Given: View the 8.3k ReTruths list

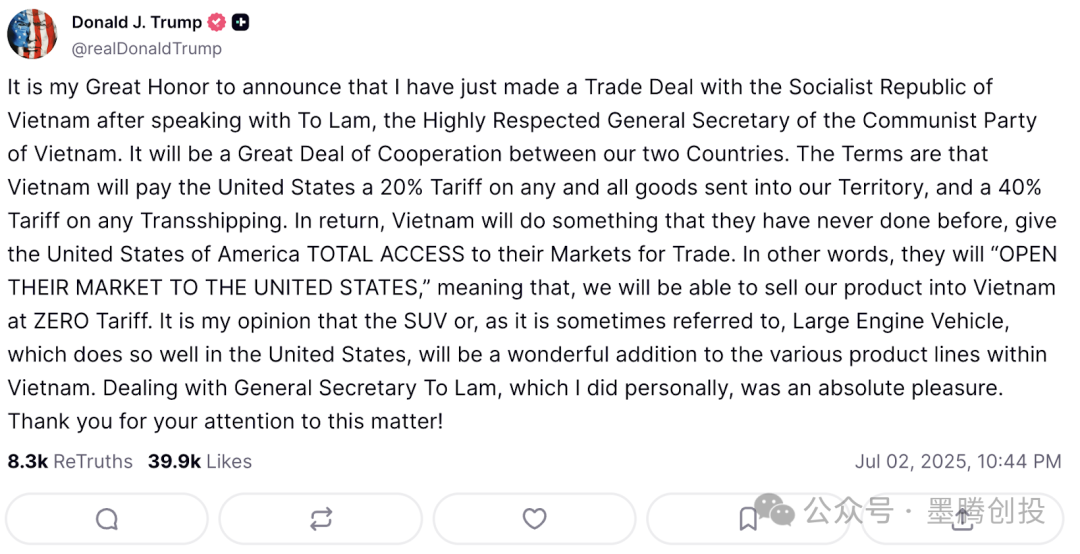Looking at the screenshot, I should click(x=70, y=461).
